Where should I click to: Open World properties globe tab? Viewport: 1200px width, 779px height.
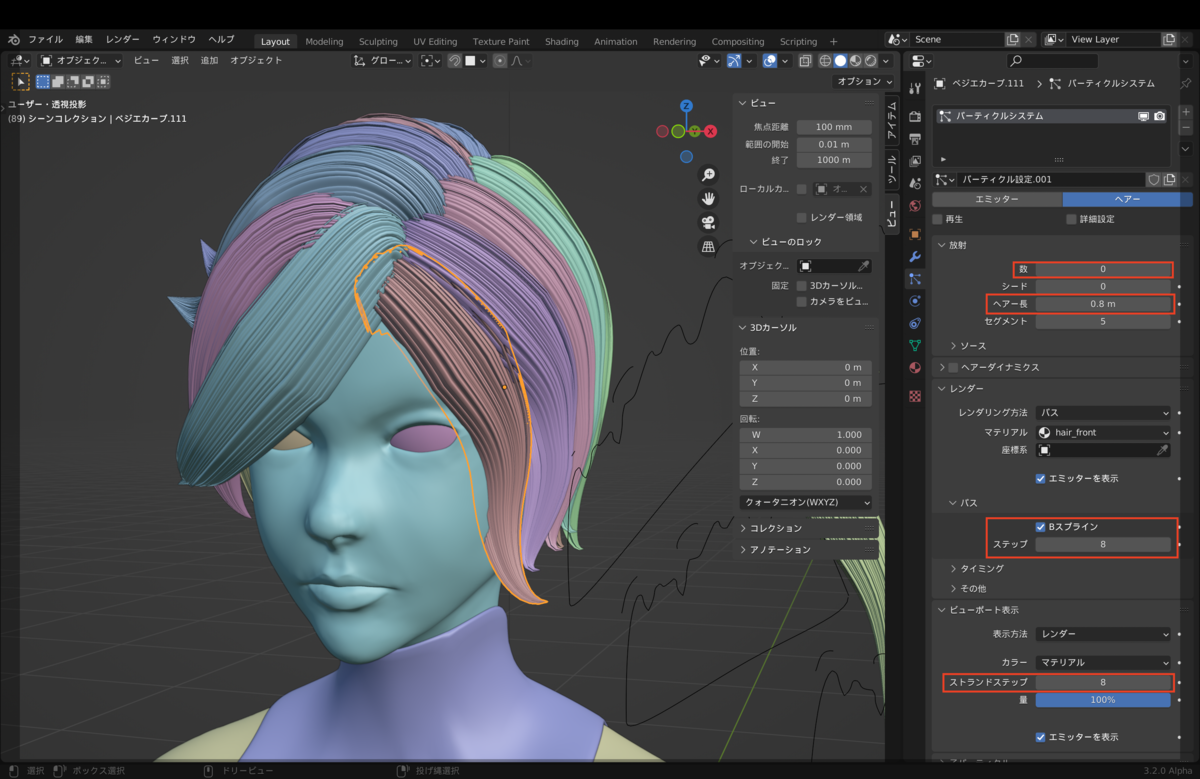pyautogui.click(x=914, y=206)
